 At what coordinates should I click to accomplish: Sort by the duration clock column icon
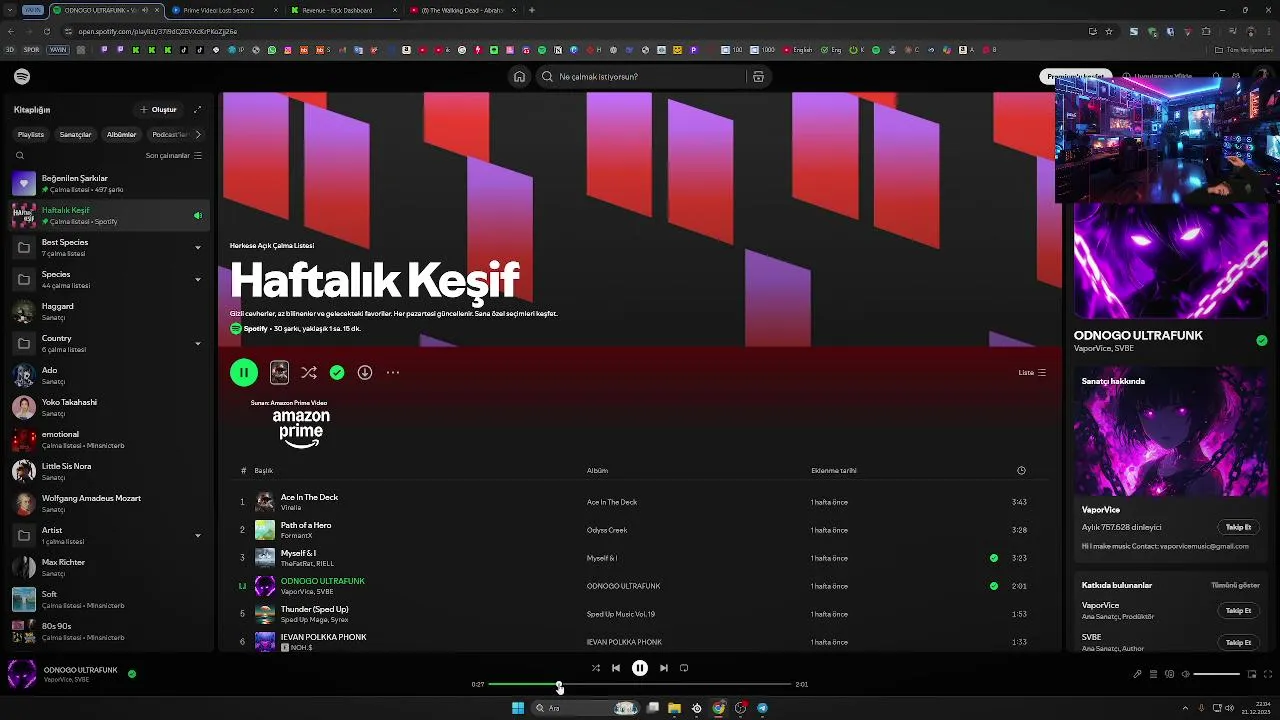pyautogui.click(x=1021, y=470)
